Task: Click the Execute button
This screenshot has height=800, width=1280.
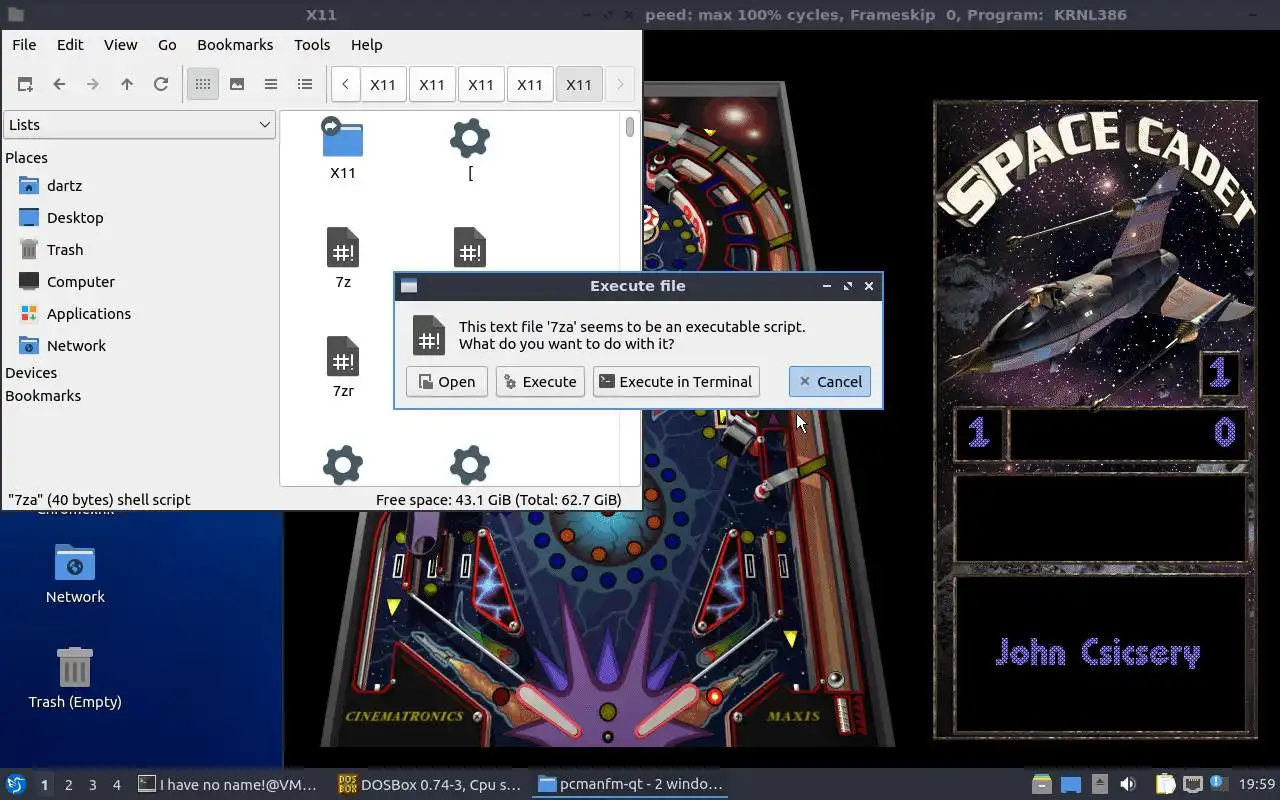Action: (540, 381)
